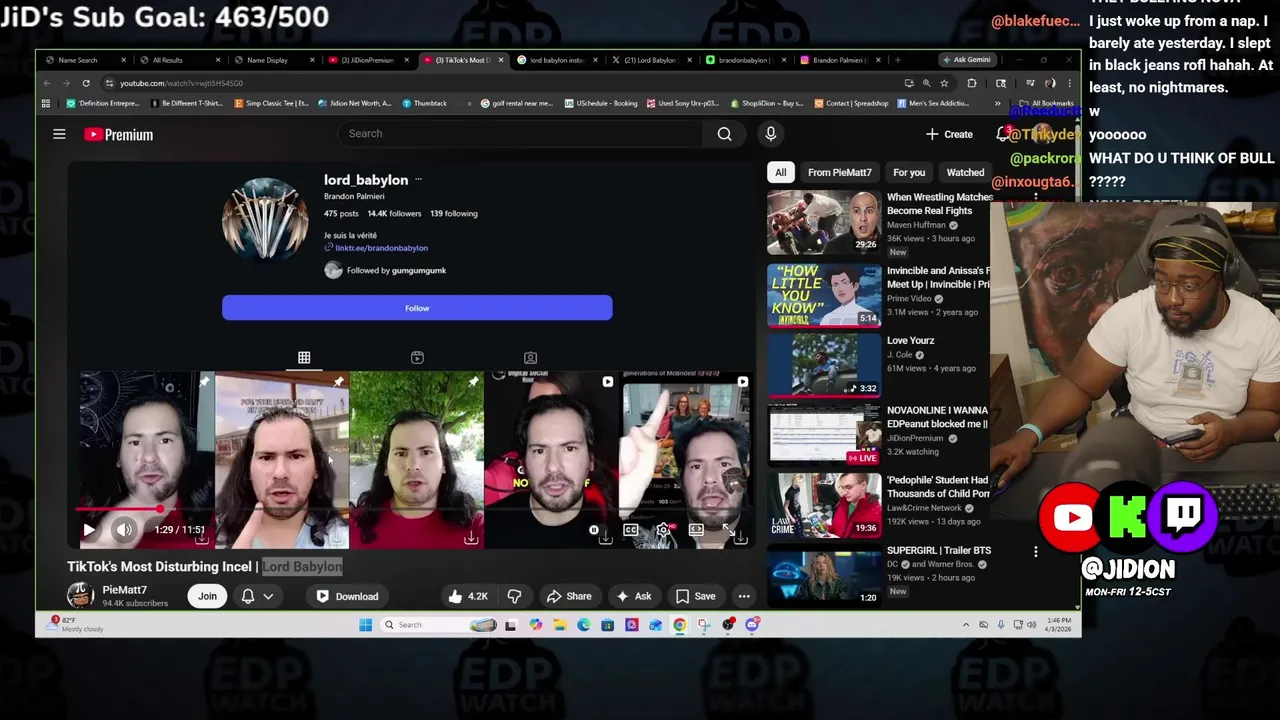
Task: Open the Thumbtack bookmark
Action: (x=425, y=103)
